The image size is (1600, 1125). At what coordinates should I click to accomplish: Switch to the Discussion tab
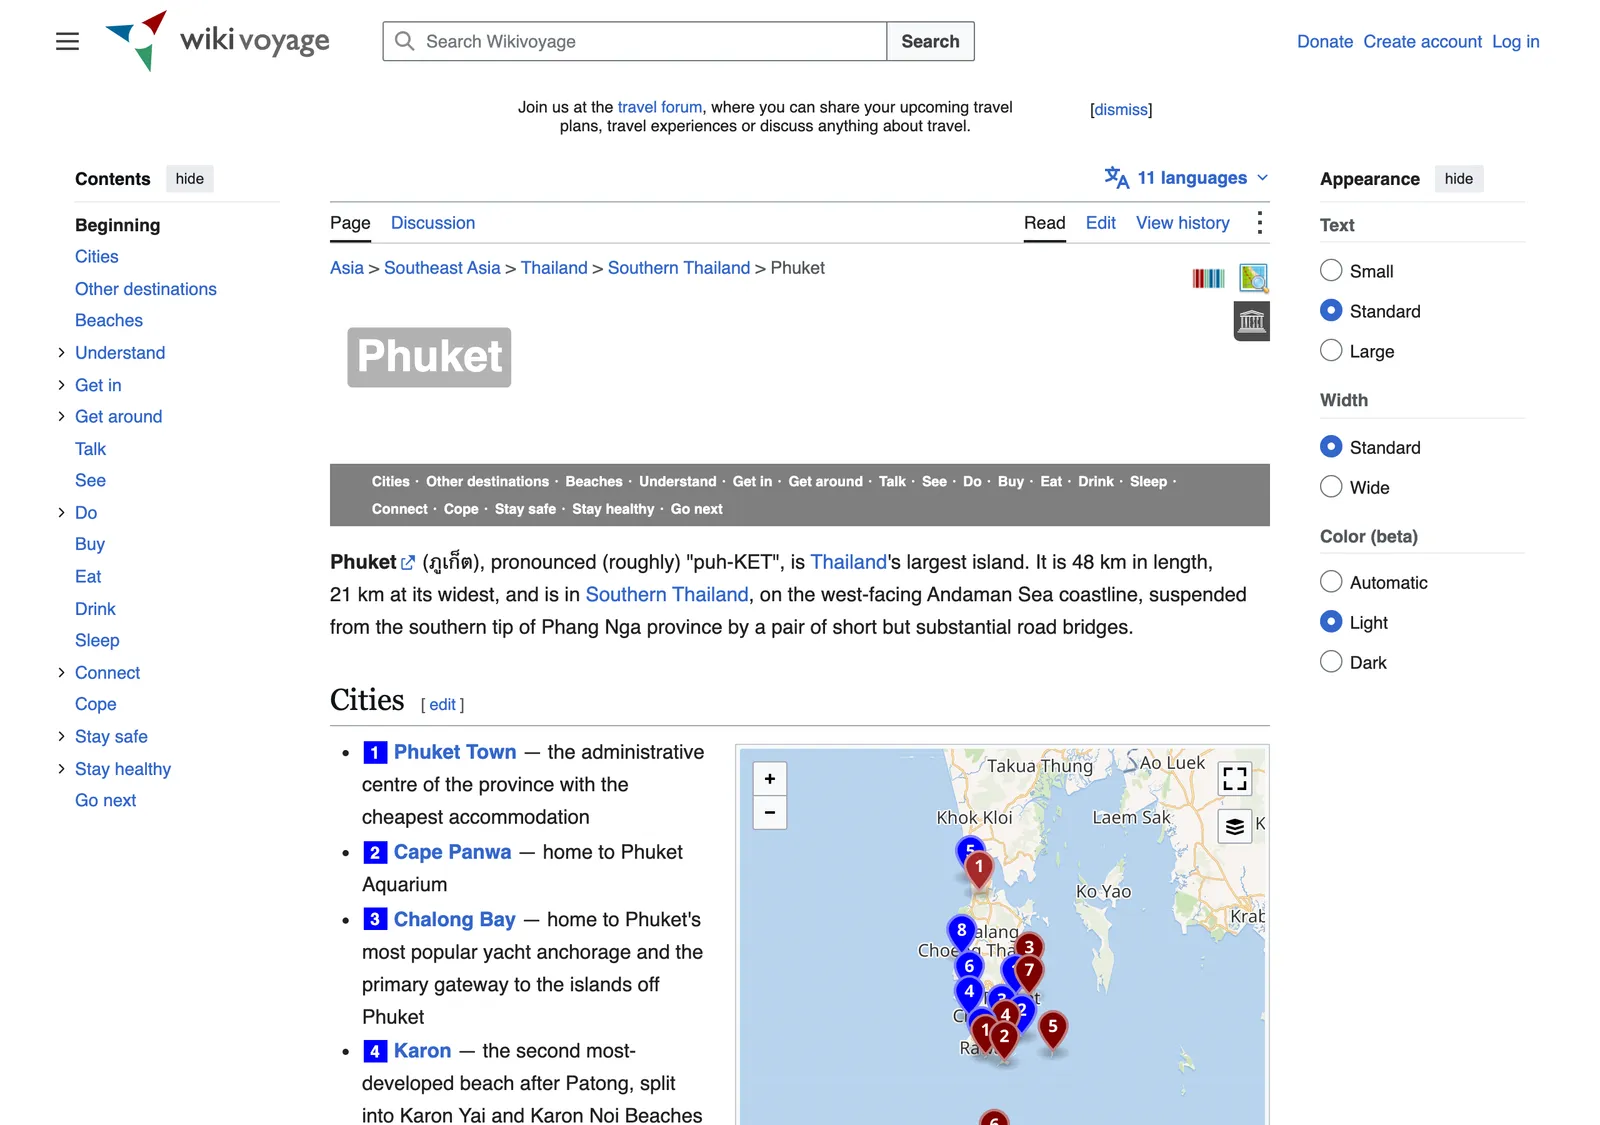433,223
